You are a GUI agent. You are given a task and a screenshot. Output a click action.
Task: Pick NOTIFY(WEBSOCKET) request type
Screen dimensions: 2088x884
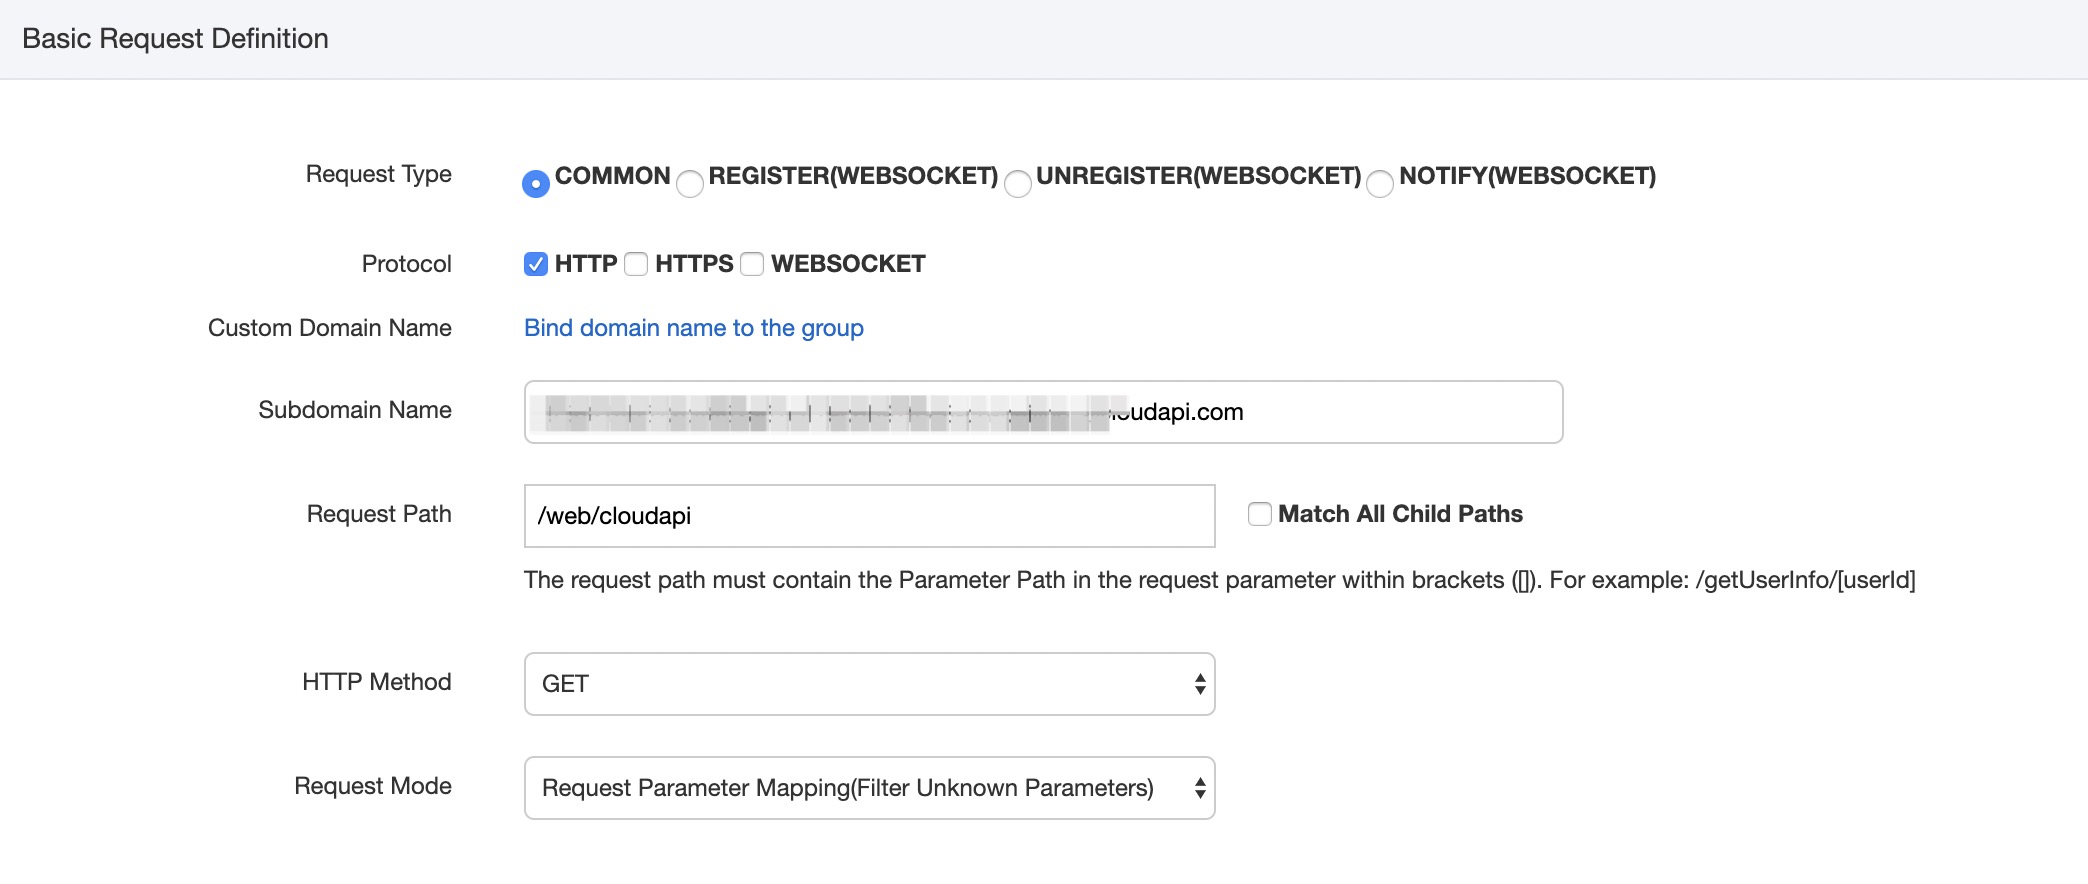[x=1380, y=184]
